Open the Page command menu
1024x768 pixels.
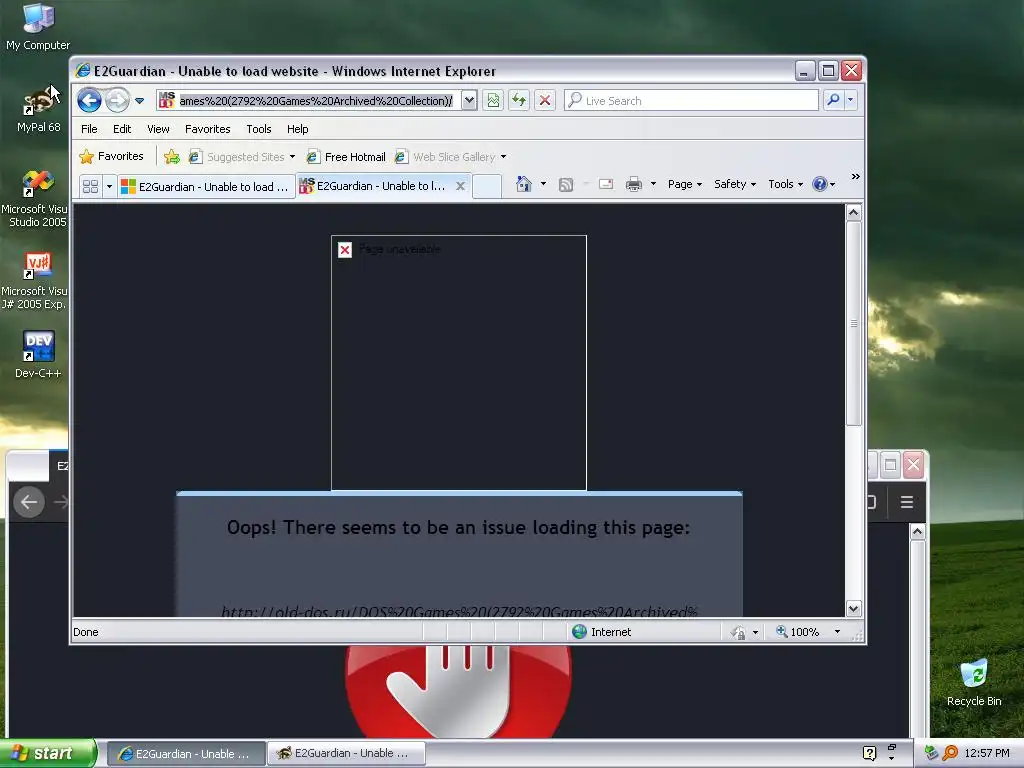pyautogui.click(x=684, y=184)
